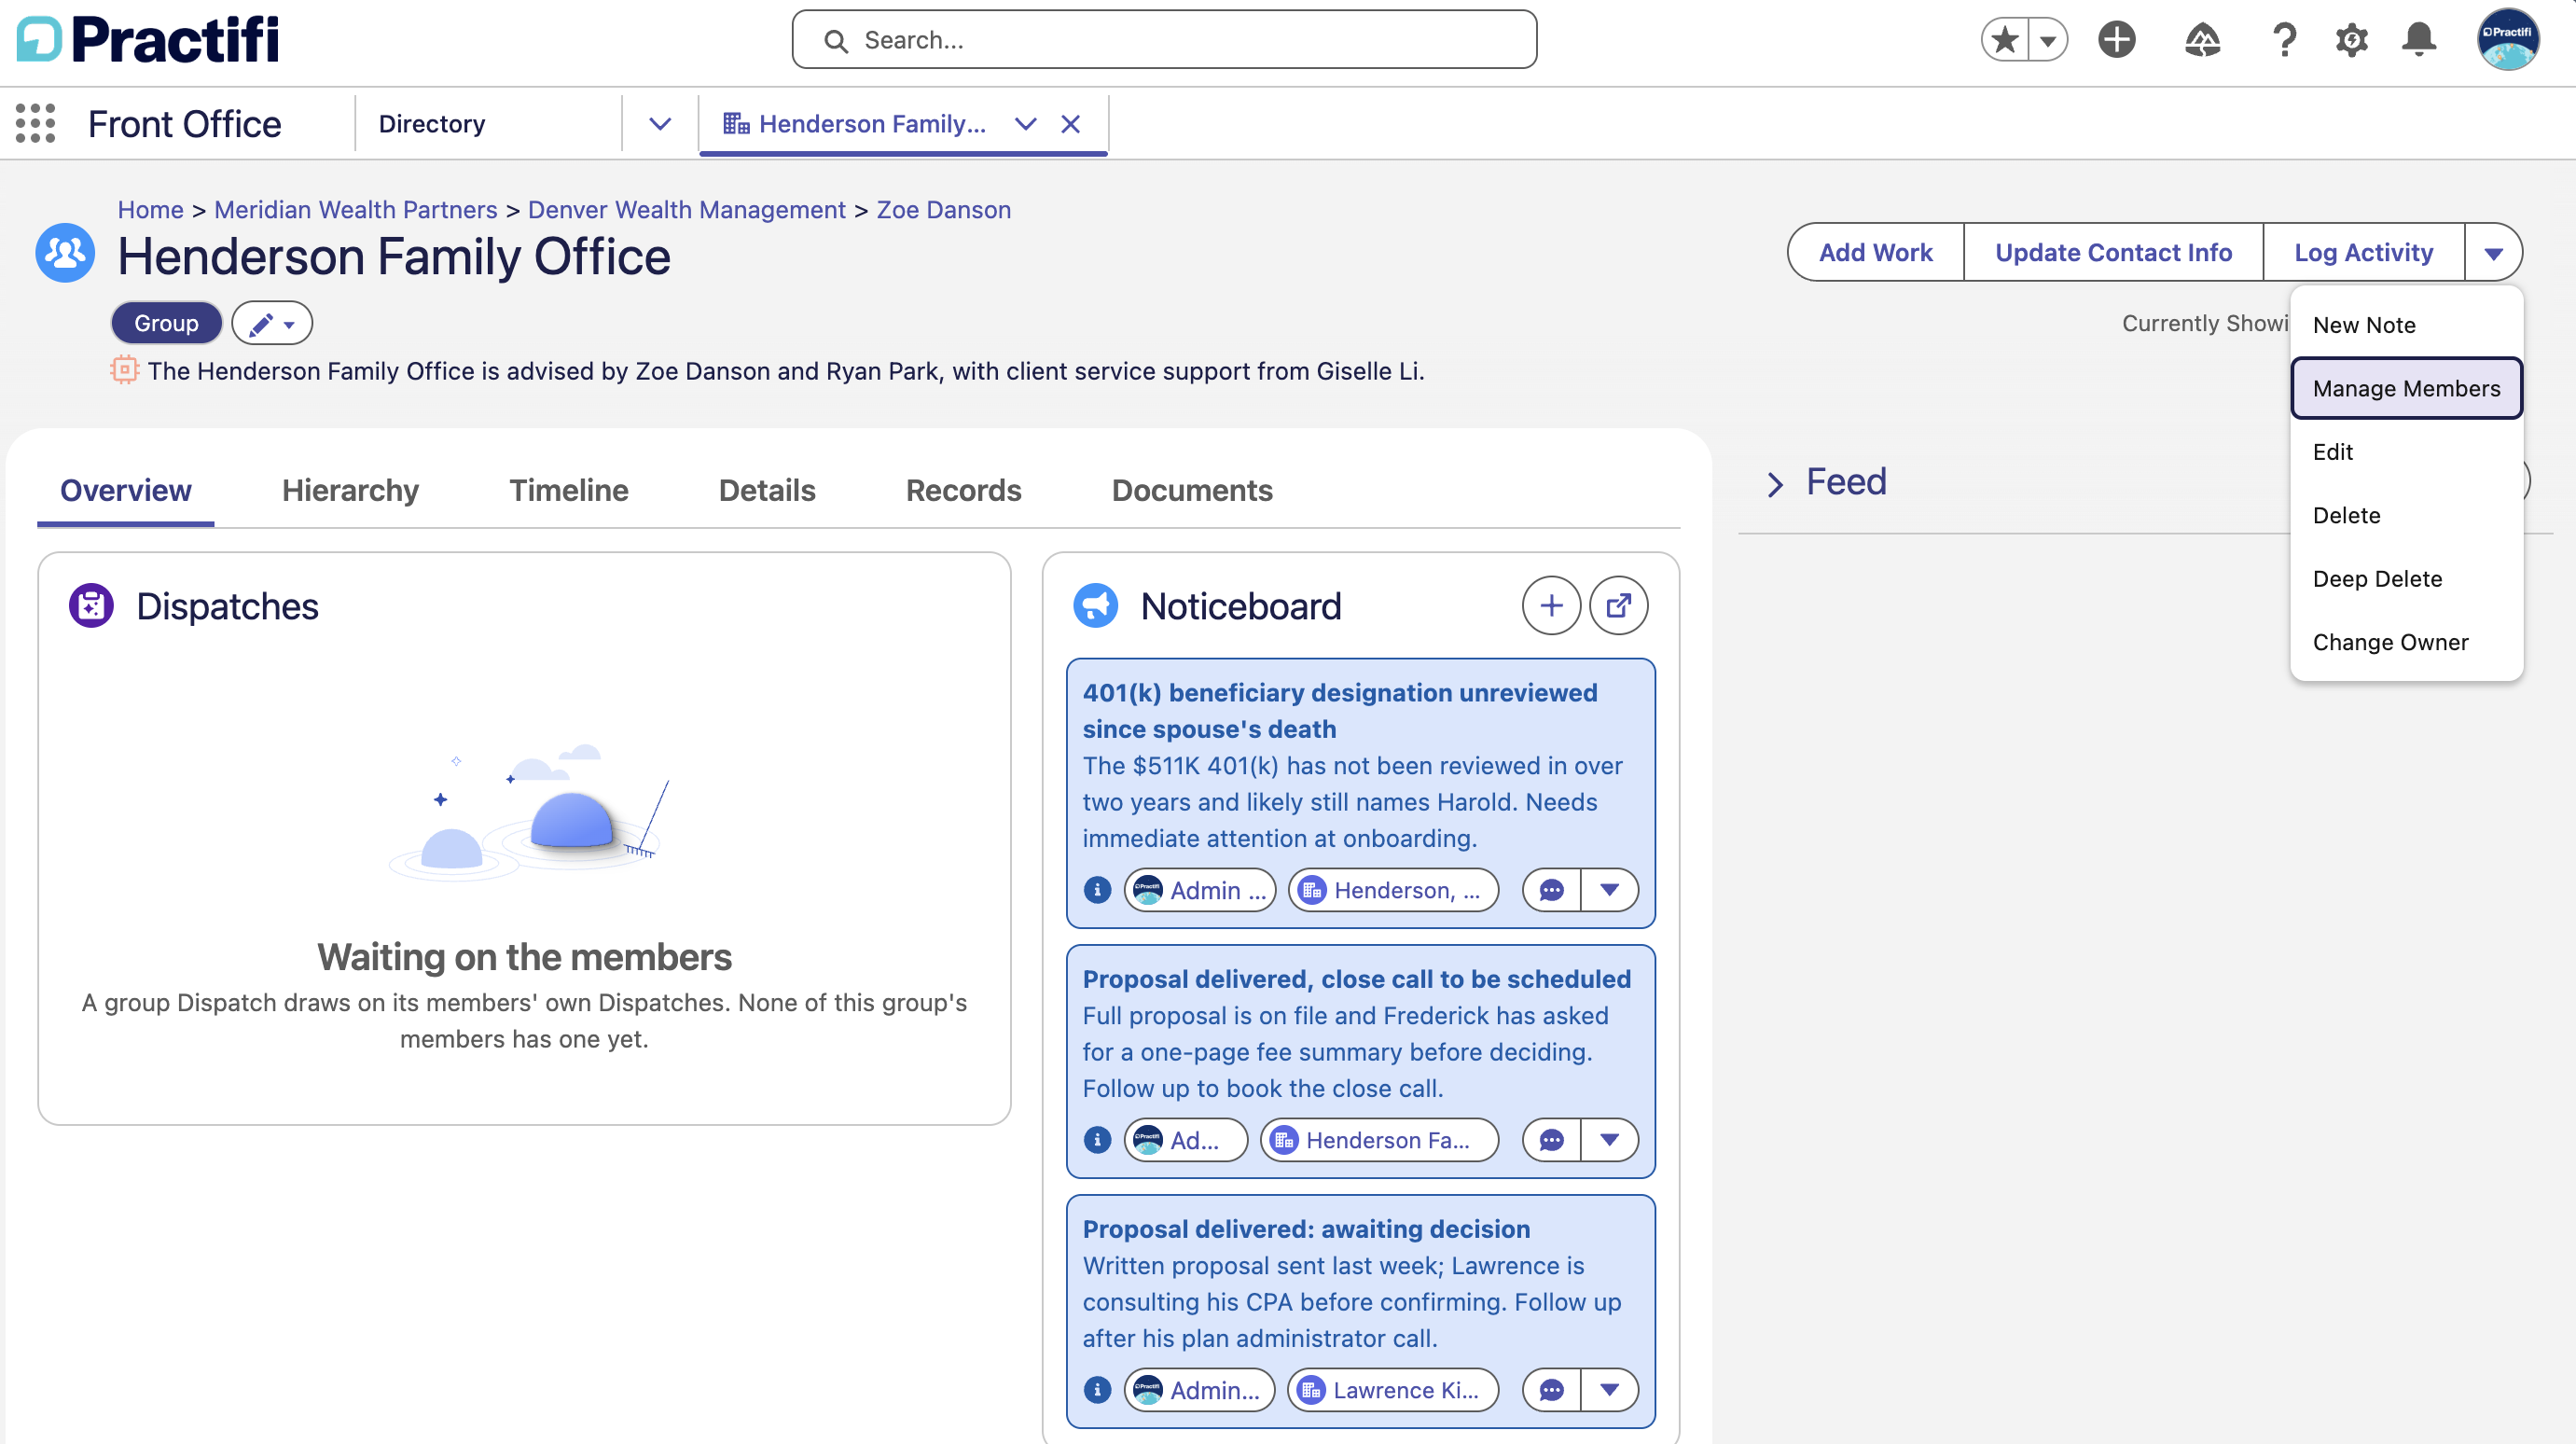This screenshot has height=1444, width=2576.
Task: Open the favorites list dropdown arrow
Action: coord(2048,40)
